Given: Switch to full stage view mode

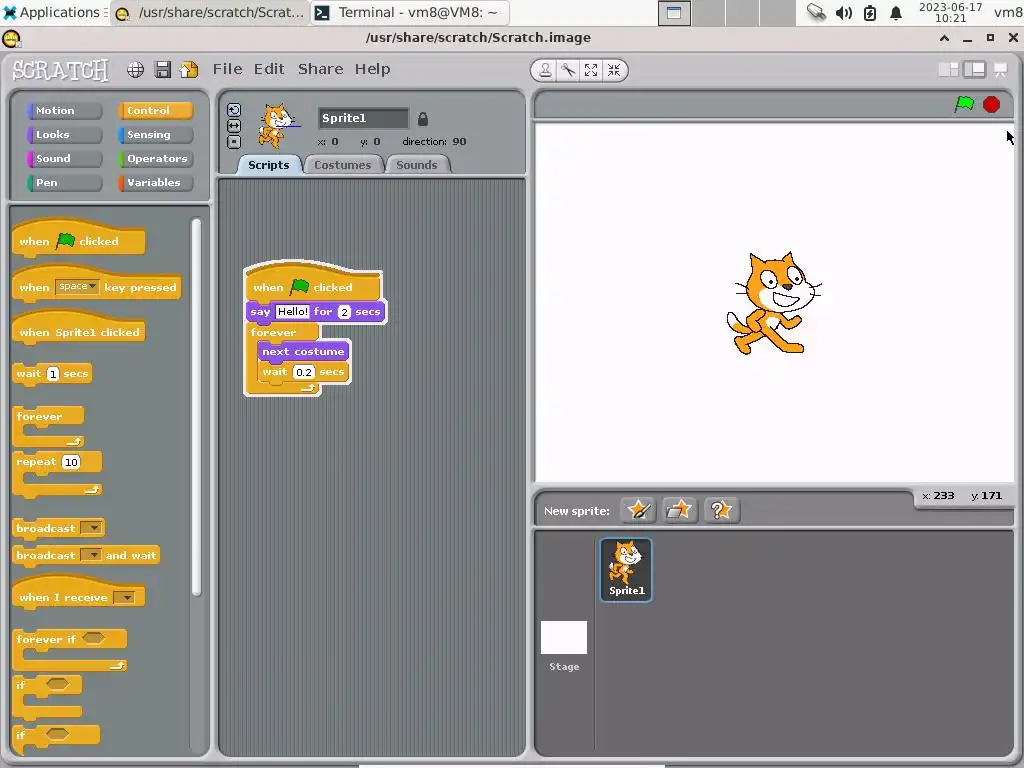Looking at the screenshot, I should tap(974, 69).
